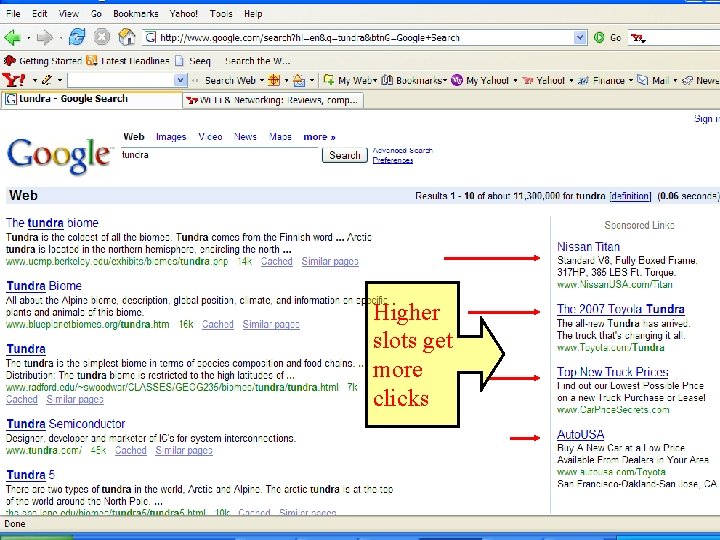Open the News search link
This screenshot has width=720, height=540.
pos(245,137)
